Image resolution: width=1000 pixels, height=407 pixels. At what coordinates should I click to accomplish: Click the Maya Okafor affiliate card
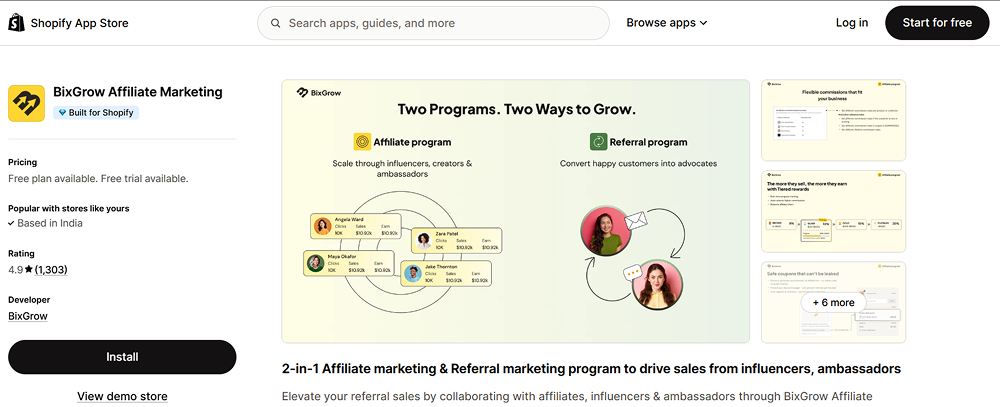(x=348, y=263)
